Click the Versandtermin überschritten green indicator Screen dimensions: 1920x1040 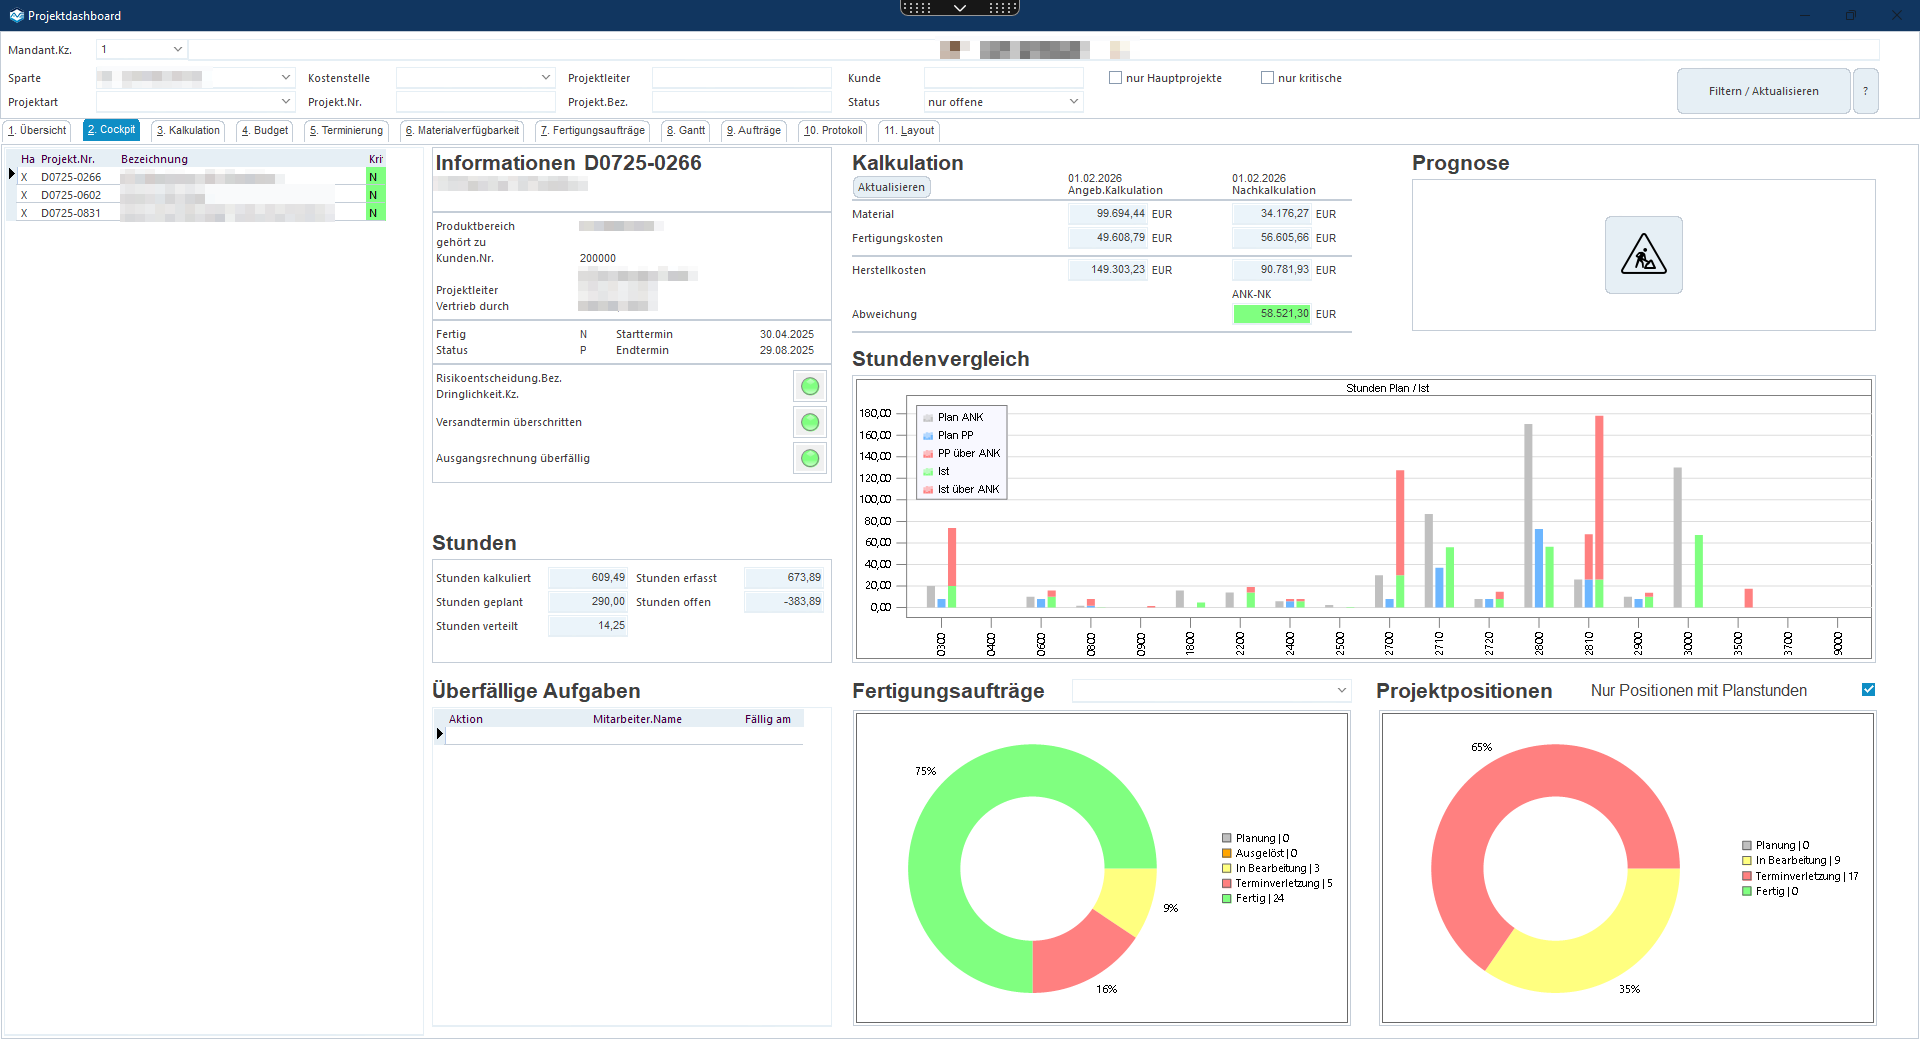pos(810,422)
